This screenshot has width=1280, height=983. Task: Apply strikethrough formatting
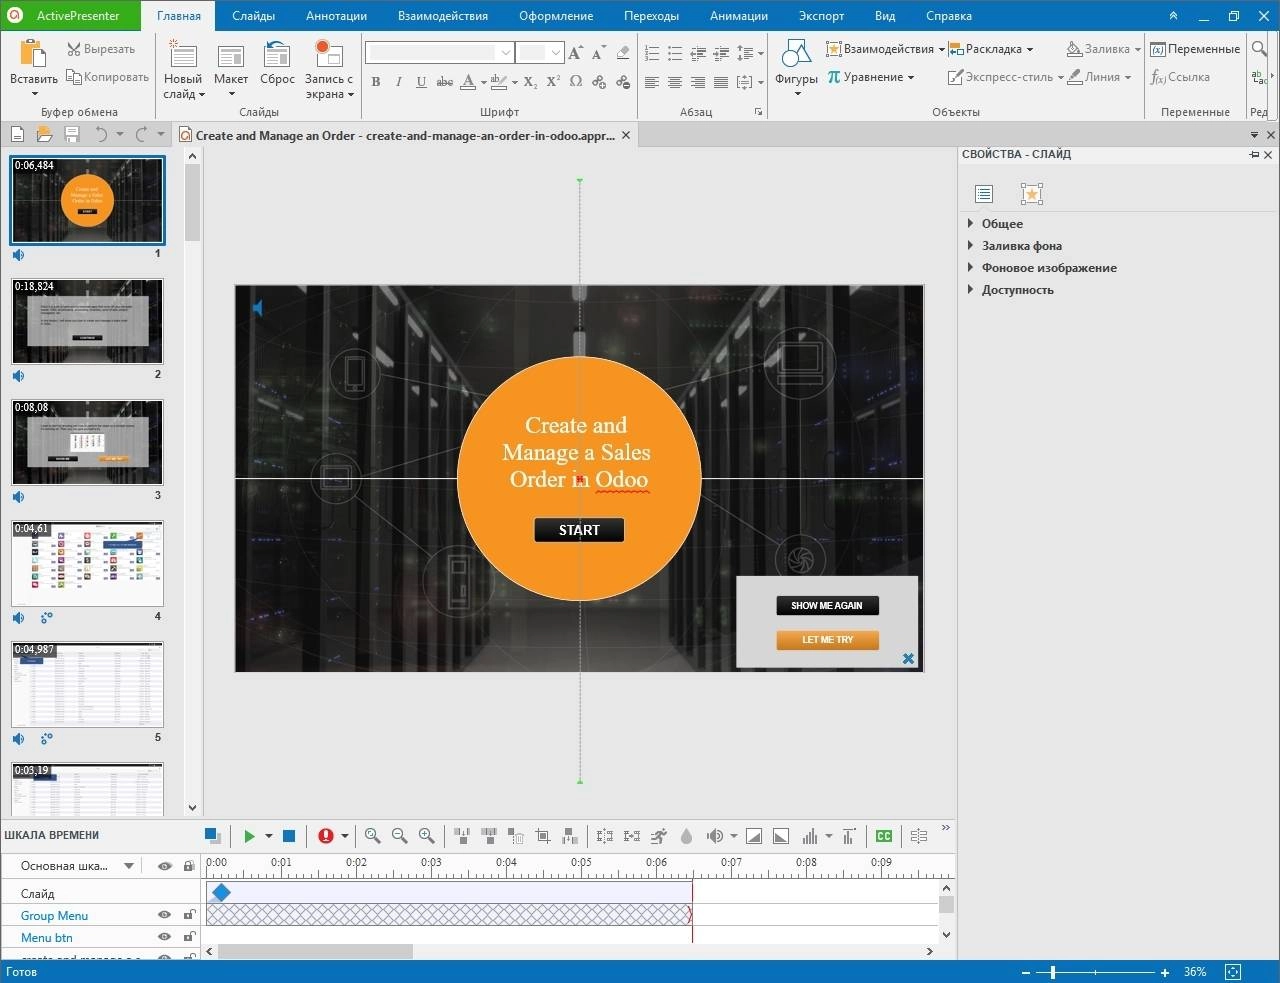[x=445, y=82]
